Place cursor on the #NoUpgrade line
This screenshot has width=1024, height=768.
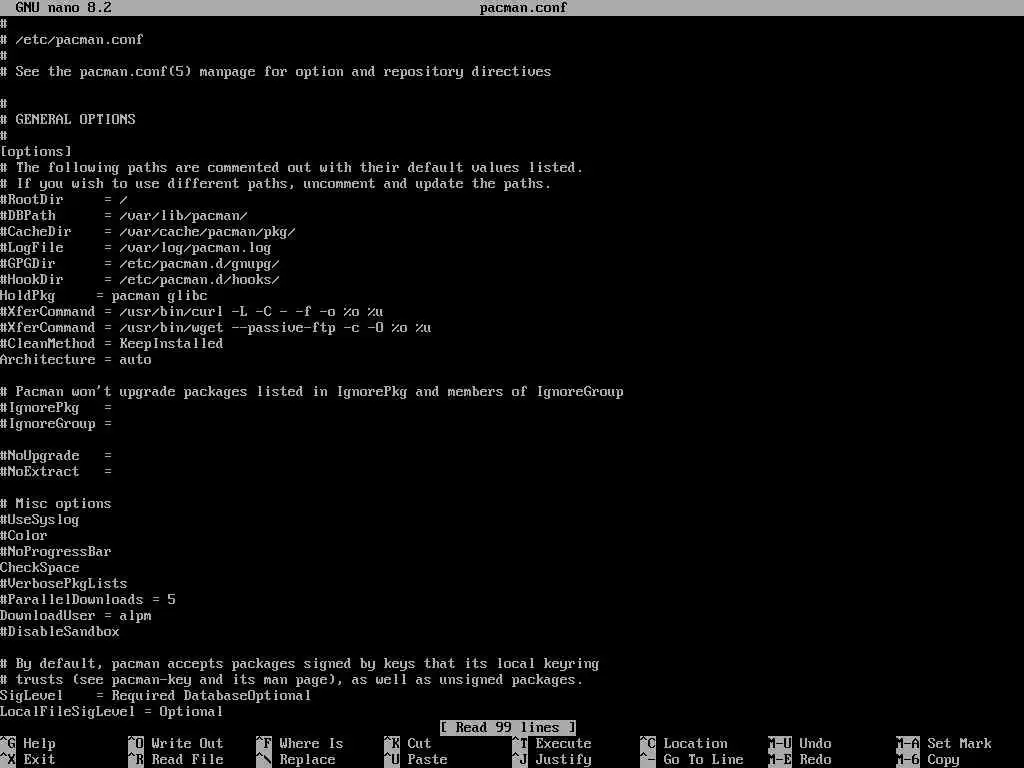[x=56, y=456]
